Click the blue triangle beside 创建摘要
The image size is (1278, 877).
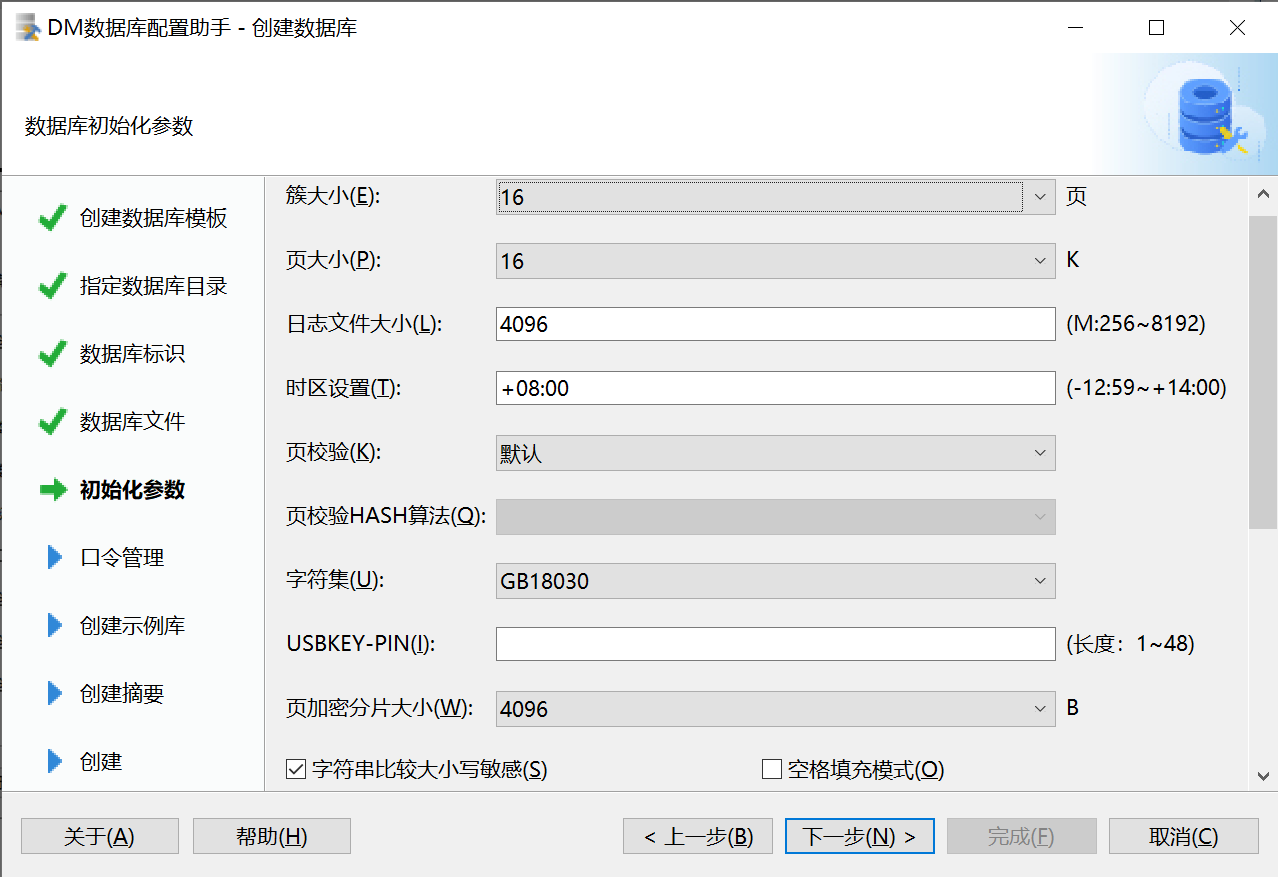[55, 694]
